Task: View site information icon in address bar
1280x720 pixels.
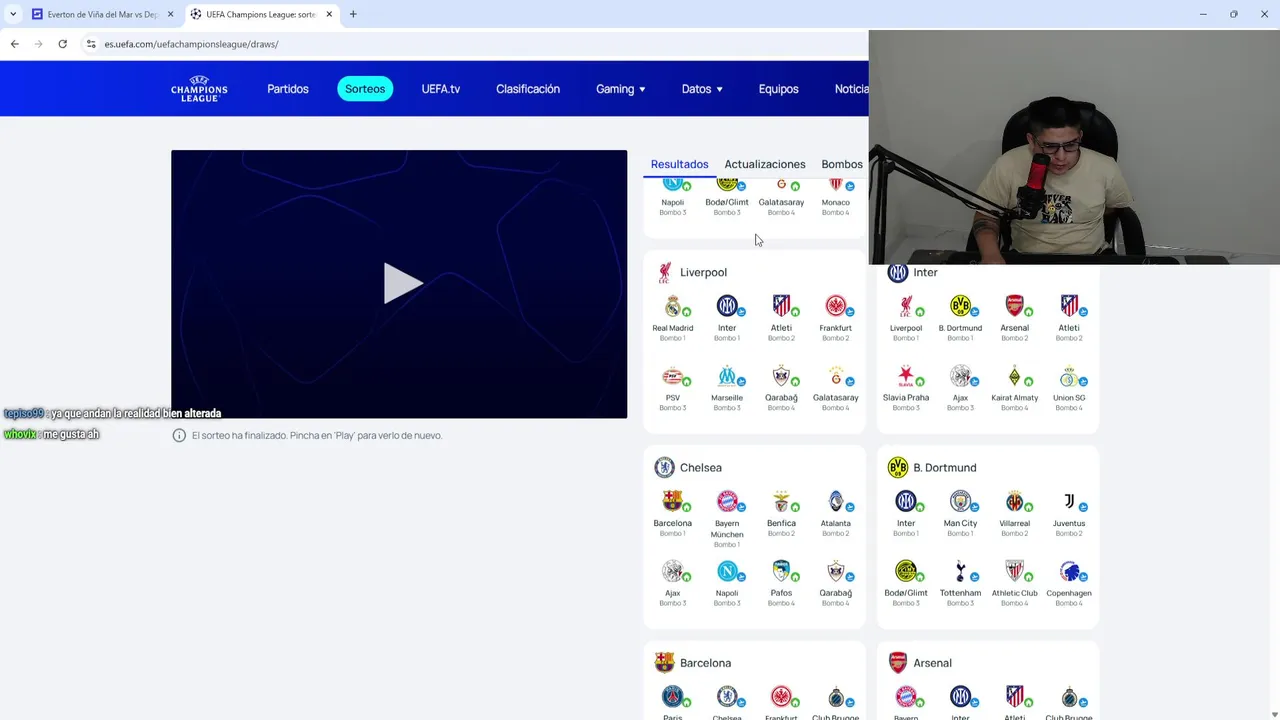Action: point(90,44)
